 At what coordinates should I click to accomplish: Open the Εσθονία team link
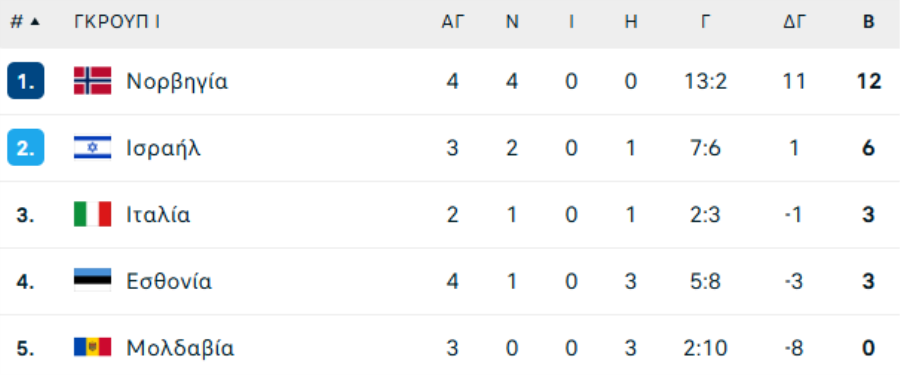click(x=169, y=281)
